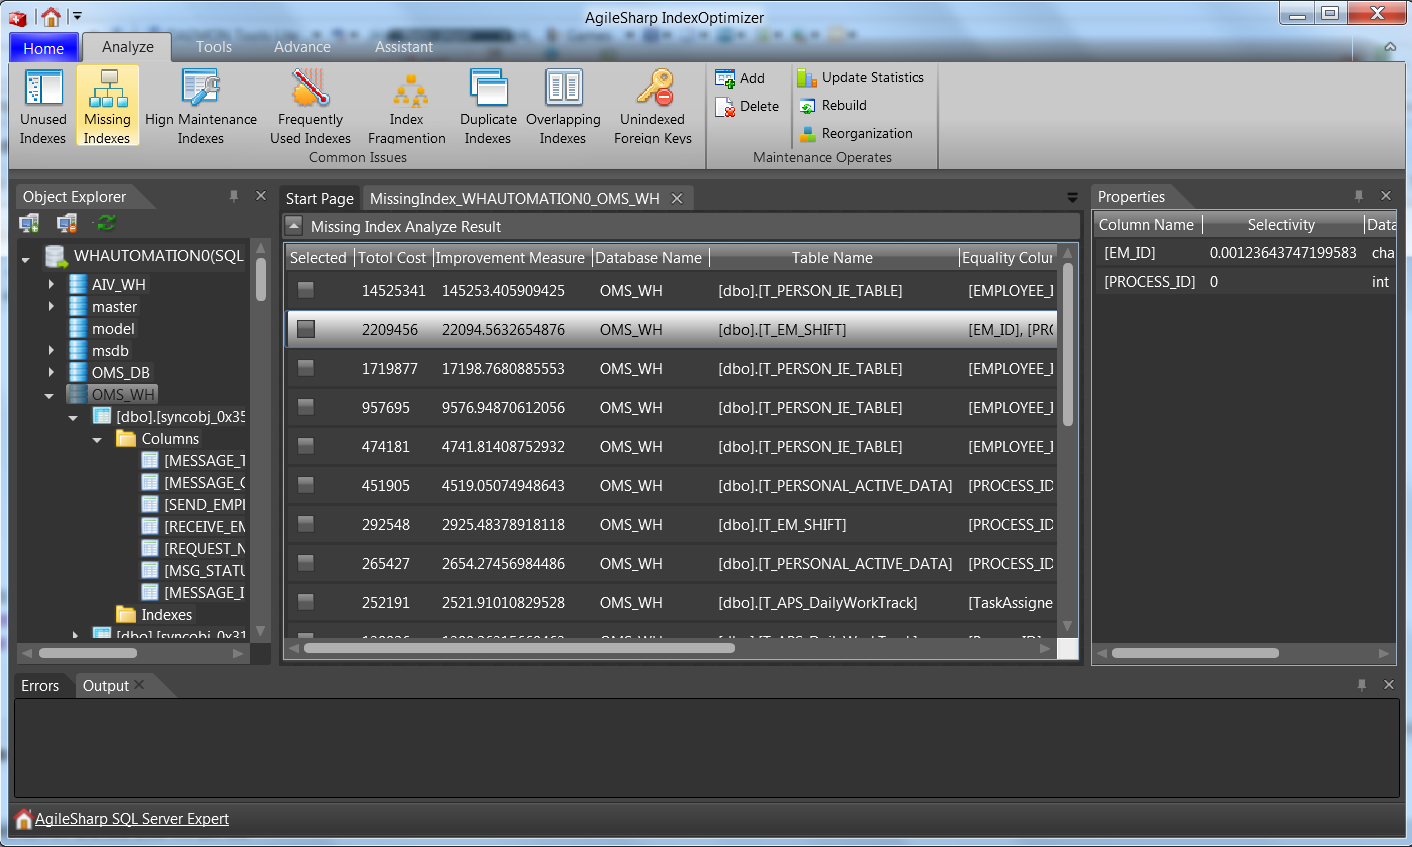Open quick access toolbar dropdown arrow
The image size is (1412, 847).
coord(77,16)
